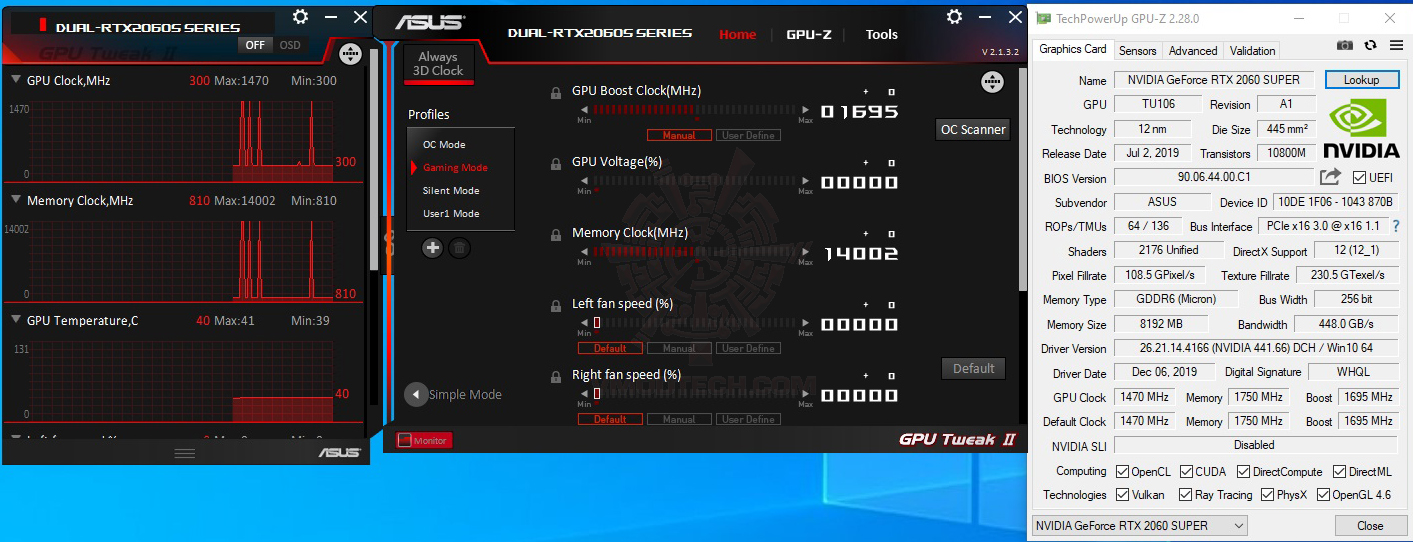The height and width of the screenshot is (542, 1413).
Task: Toggle the Ray Tracing checkbox
Action: click(1186, 494)
